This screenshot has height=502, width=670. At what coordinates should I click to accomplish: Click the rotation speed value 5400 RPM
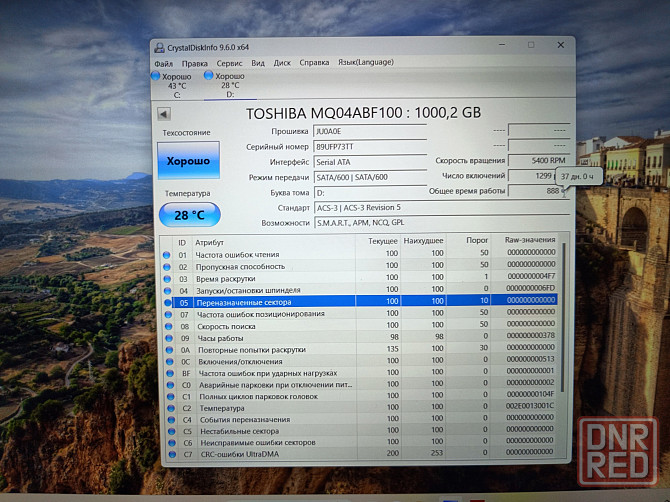(539, 161)
